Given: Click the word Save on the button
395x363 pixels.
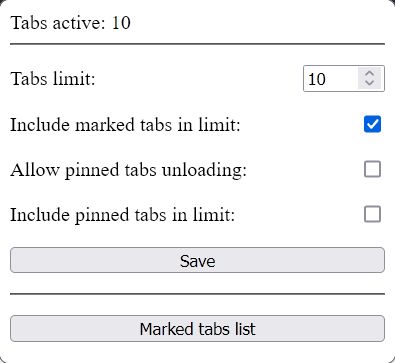Looking at the screenshot, I should pyautogui.click(x=197, y=261).
